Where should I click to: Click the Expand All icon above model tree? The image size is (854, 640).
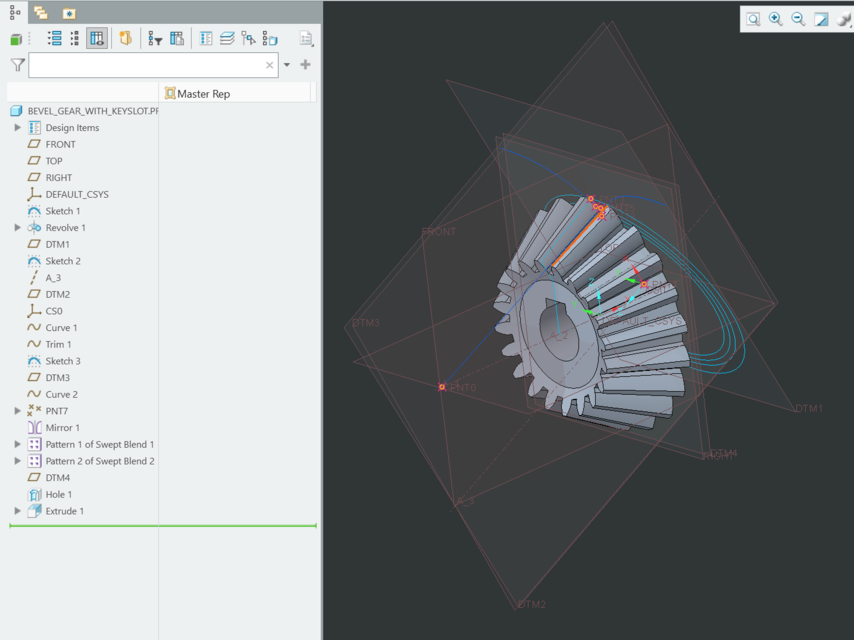tap(56, 38)
